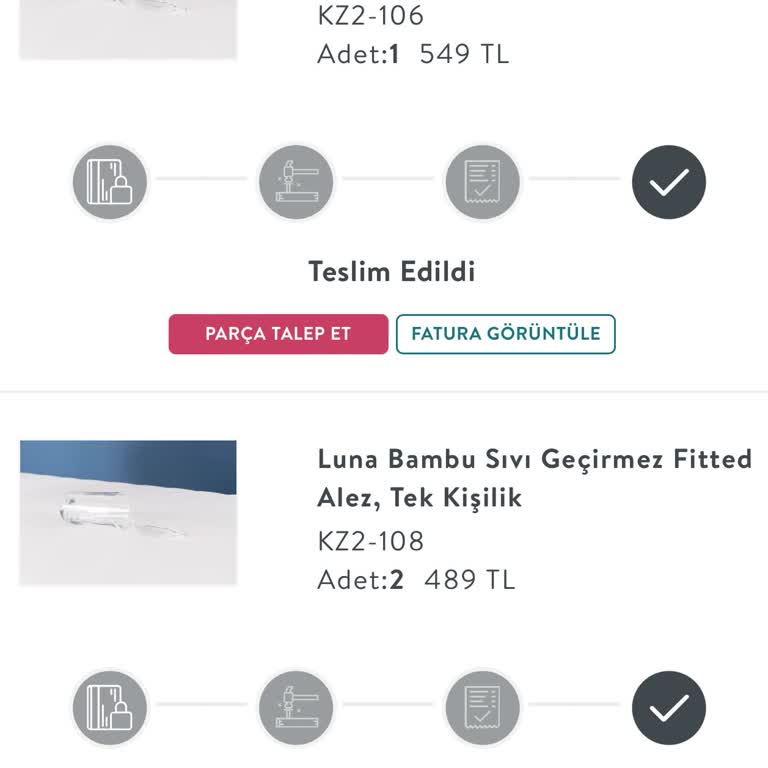Click the production step icon for KZ2-106 order
This screenshot has width=768, height=768.
coord(296,182)
